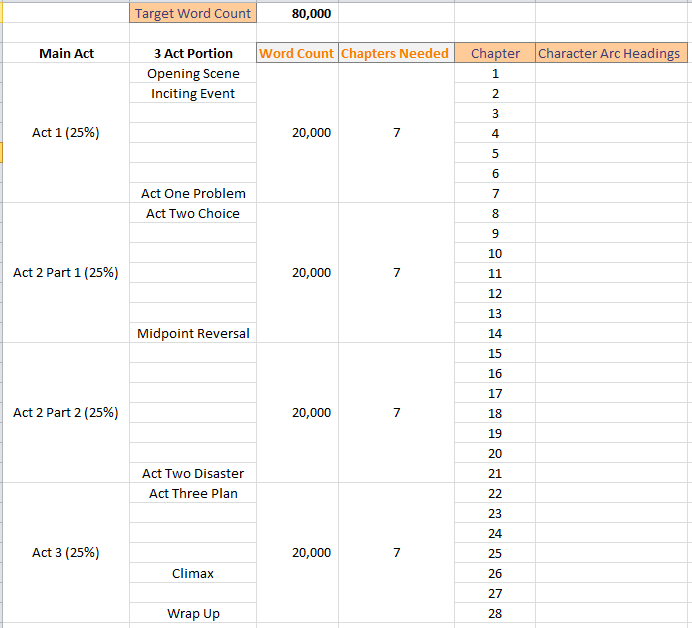The width and height of the screenshot is (692, 628).
Task: Click the Climax cell
Action: tap(193, 574)
